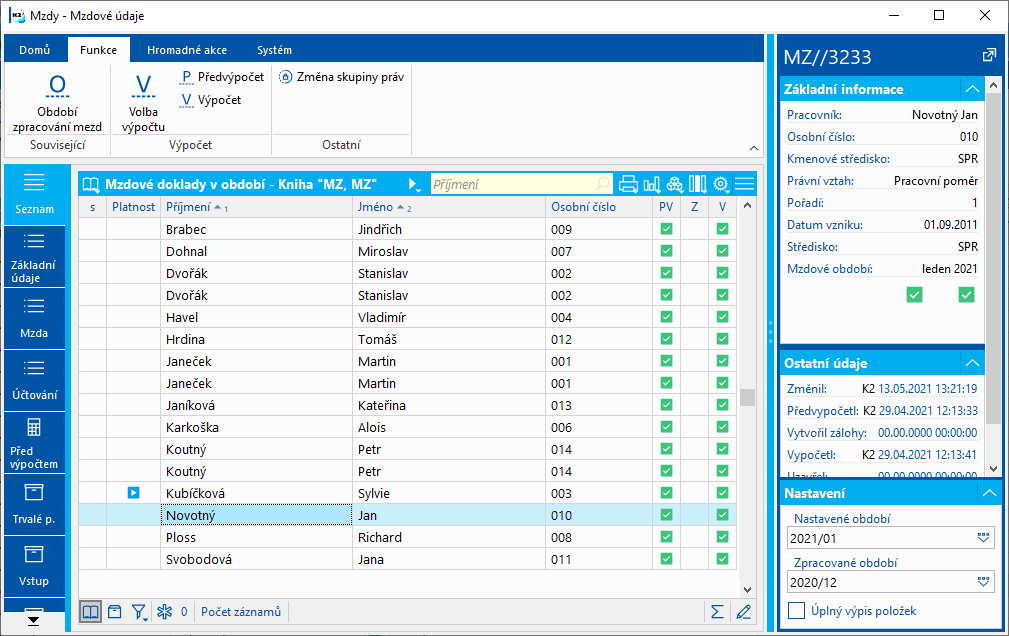Viewport: 1009px width, 636px height.
Task: Toggle V checkbox for Karkoška
Action: tap(722, 427)
